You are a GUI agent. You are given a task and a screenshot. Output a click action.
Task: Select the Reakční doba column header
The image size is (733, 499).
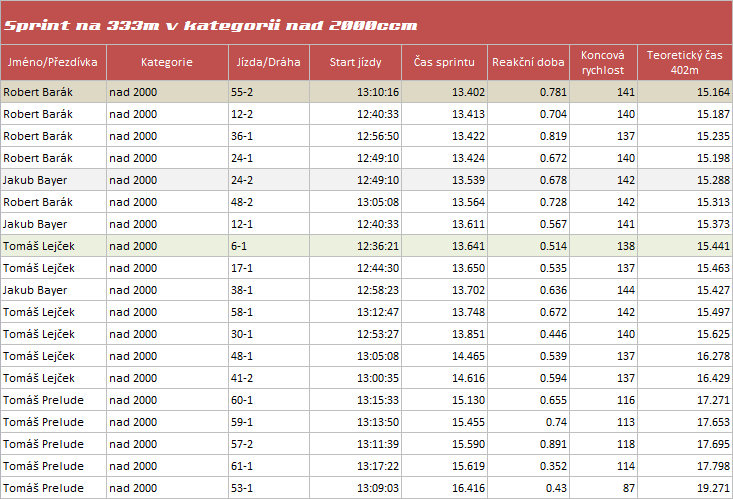[529, 62]
